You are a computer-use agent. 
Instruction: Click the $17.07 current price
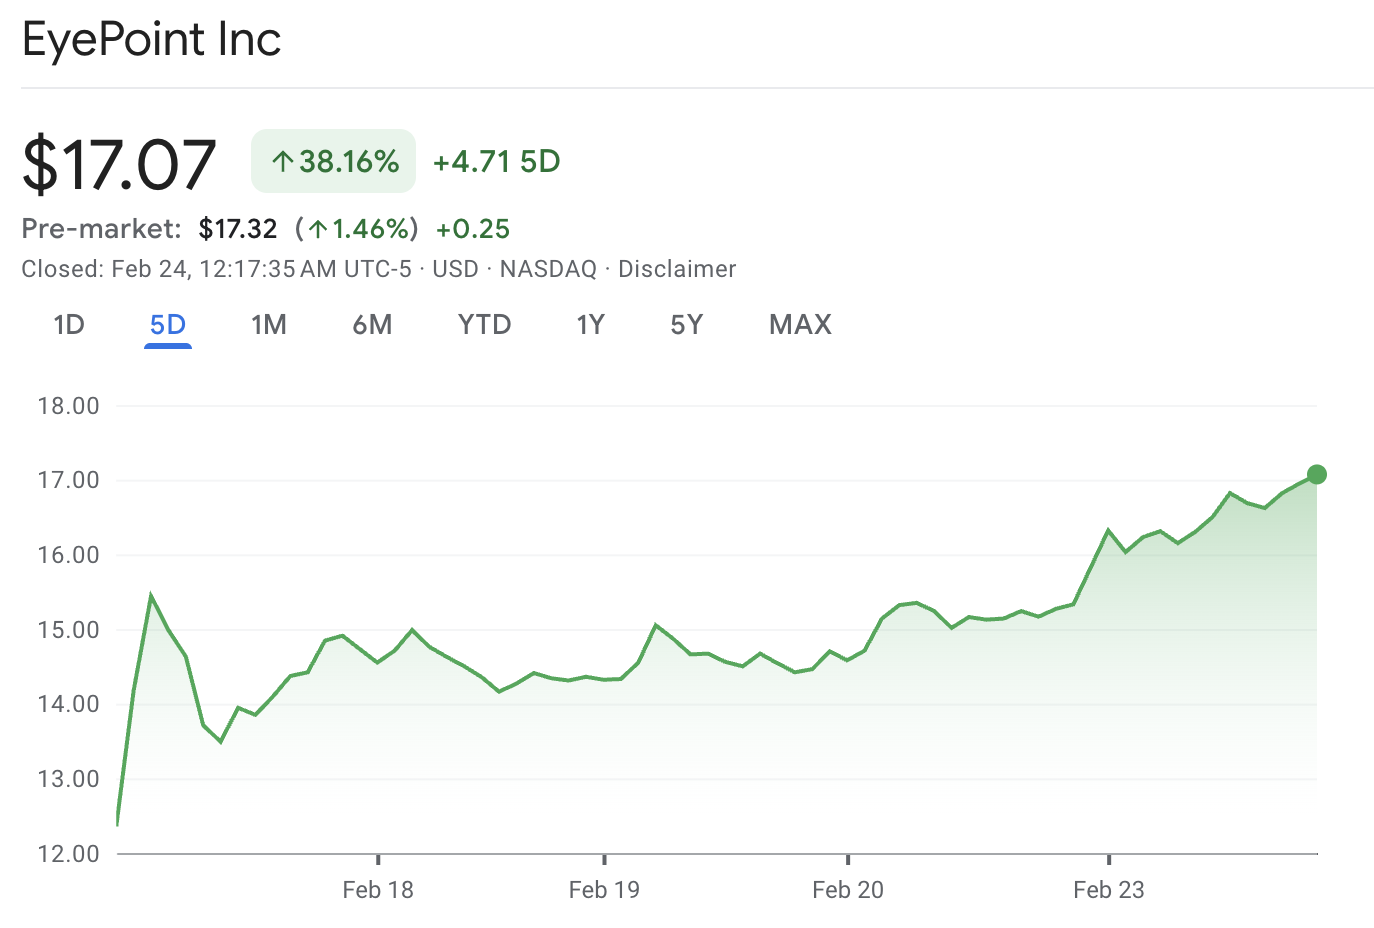(x=120, y=163)
